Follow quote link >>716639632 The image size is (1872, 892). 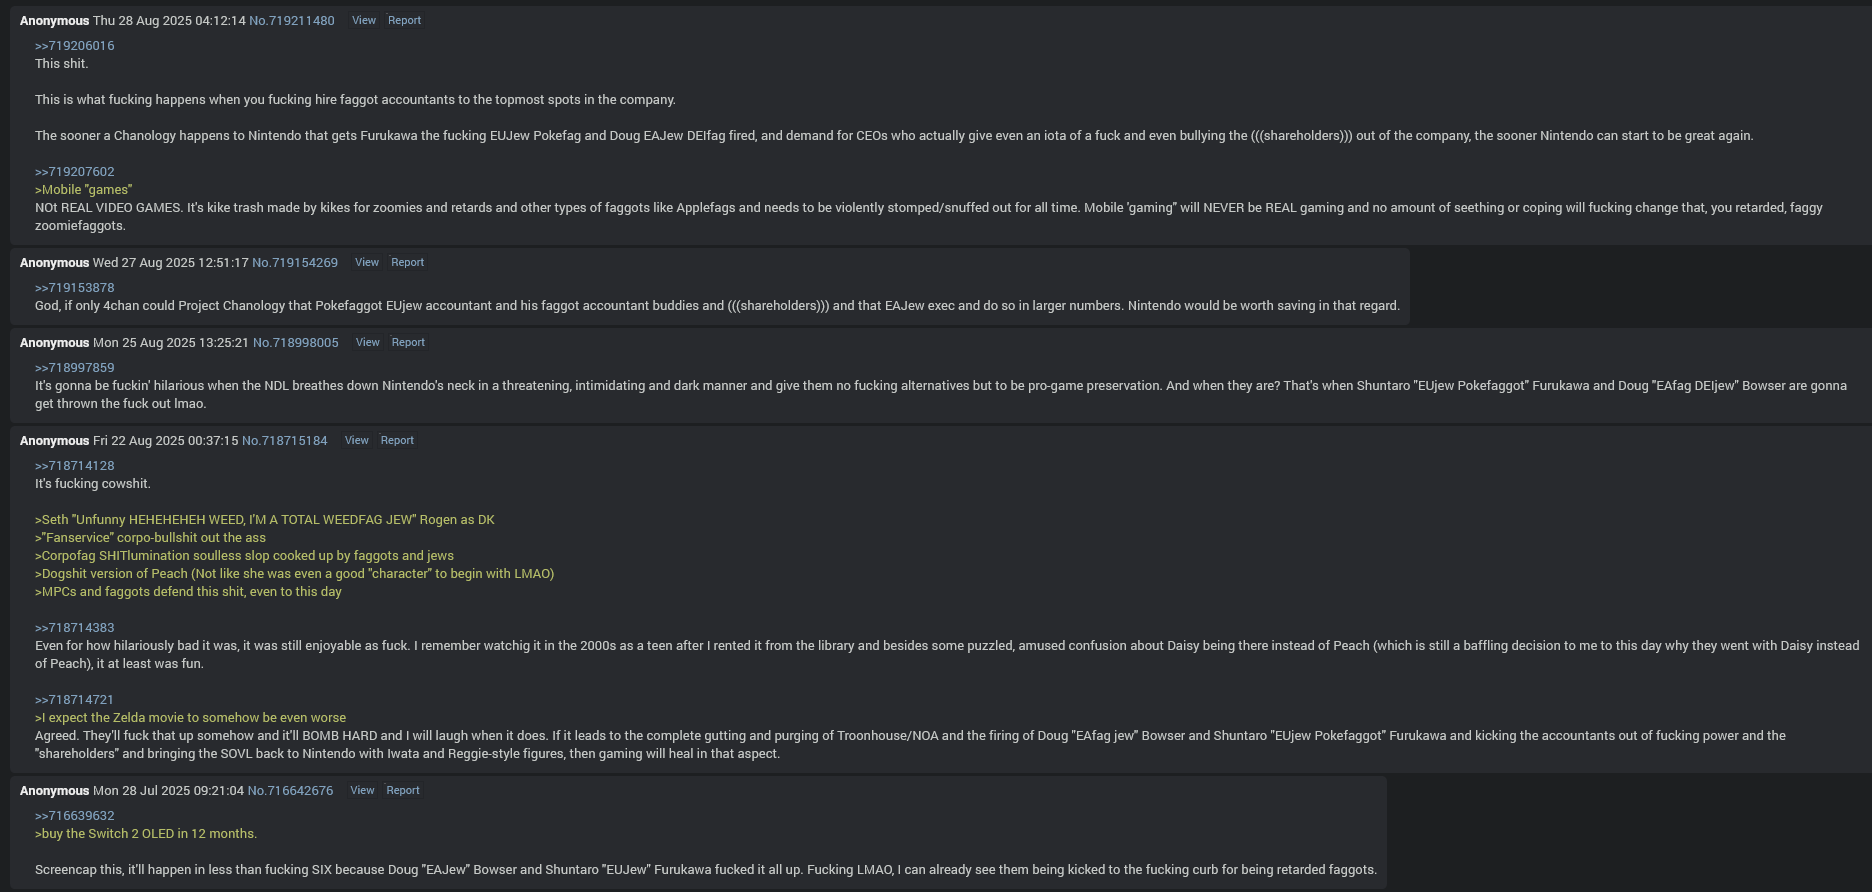[x=74, y=816]
